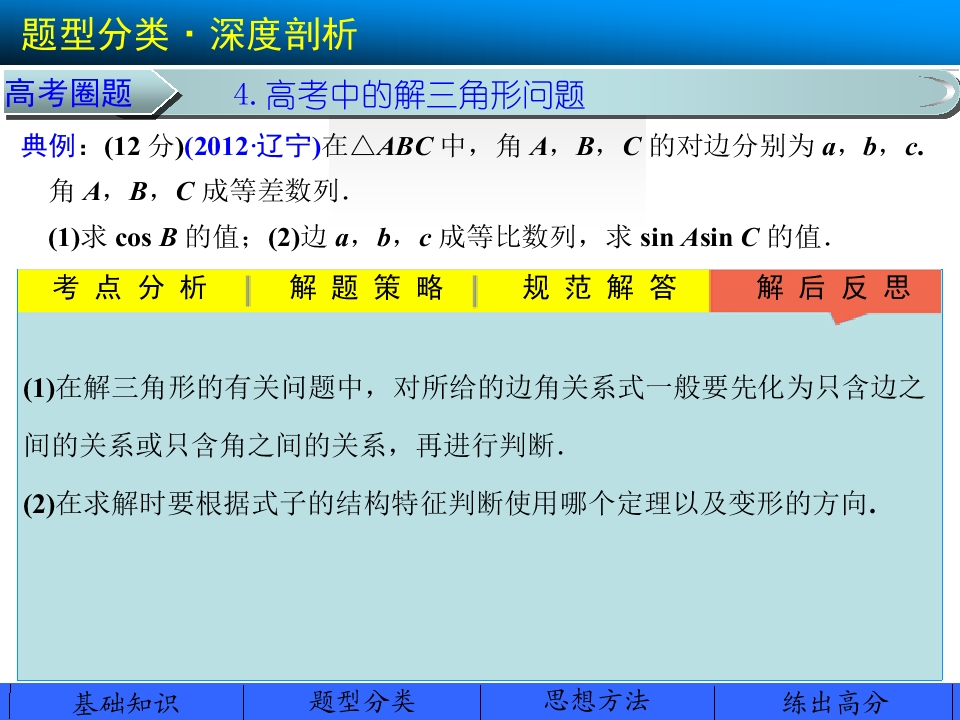
Task: Click the line 角 A，B，C 成等差数列
Action: (x=199, y=192)
